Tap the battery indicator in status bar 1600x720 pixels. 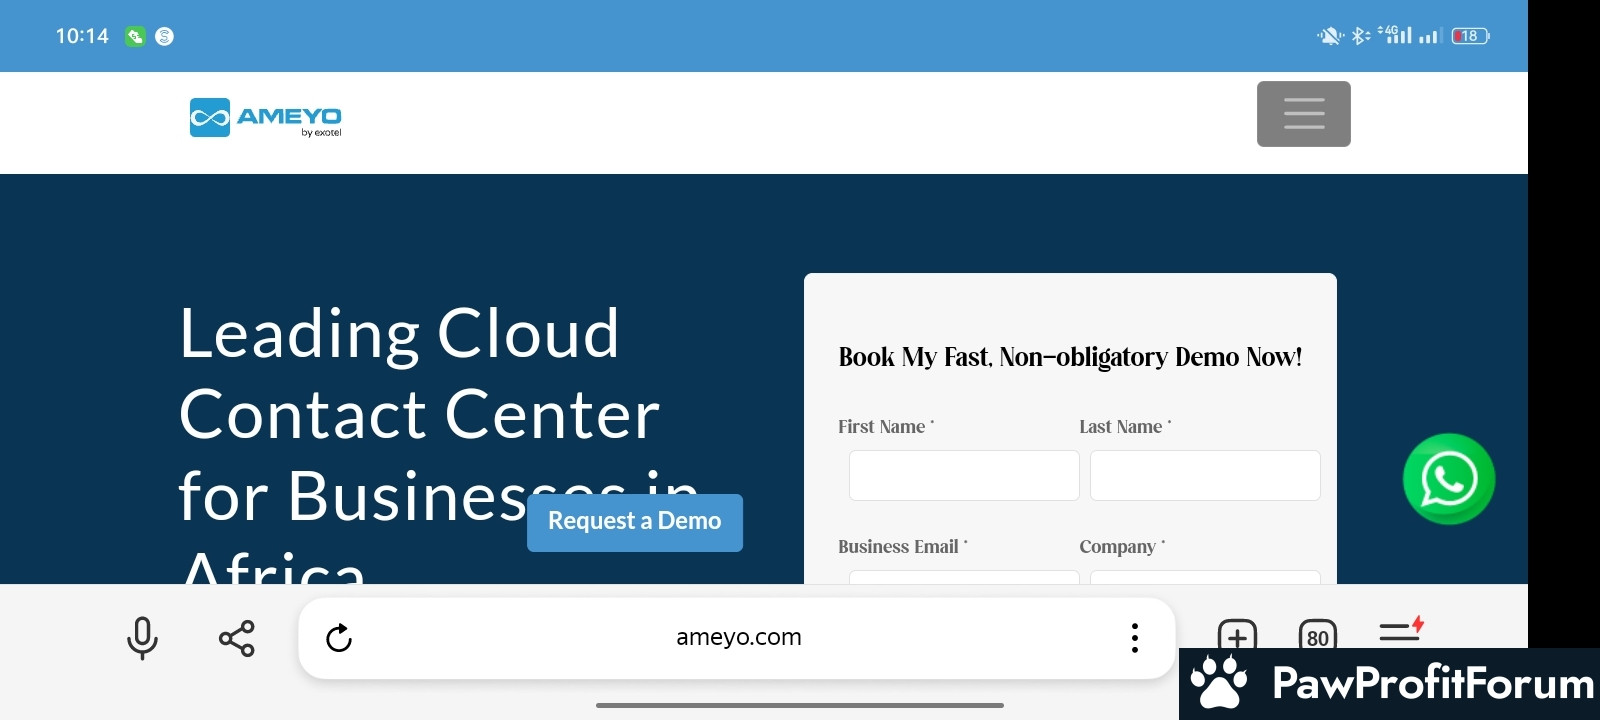click(1470, 36)
